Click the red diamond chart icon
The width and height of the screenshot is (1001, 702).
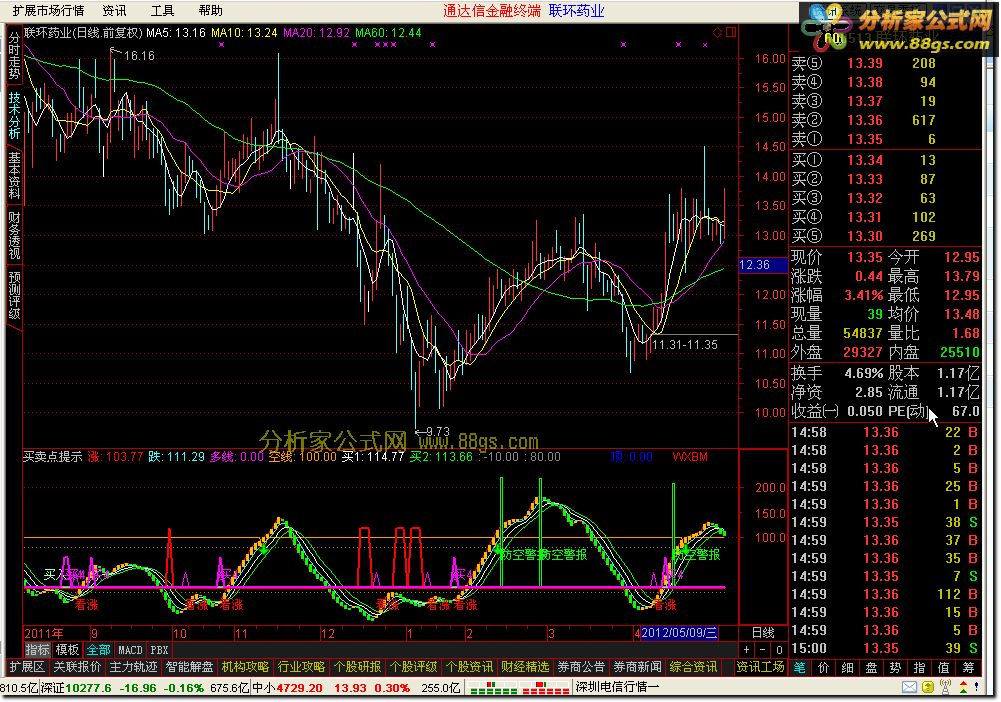[718, 32]
